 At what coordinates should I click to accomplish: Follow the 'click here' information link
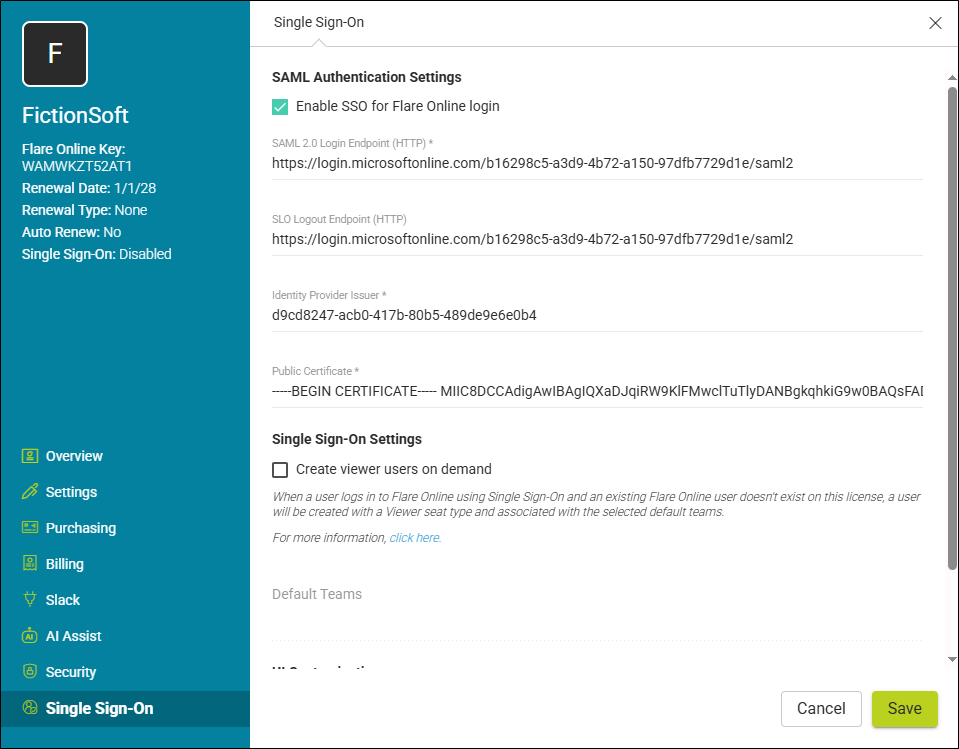point(414,537)
